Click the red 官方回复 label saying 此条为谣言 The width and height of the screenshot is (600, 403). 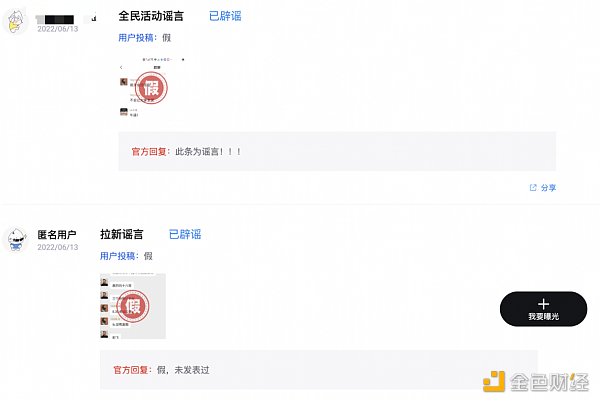[x=152, y=151]
